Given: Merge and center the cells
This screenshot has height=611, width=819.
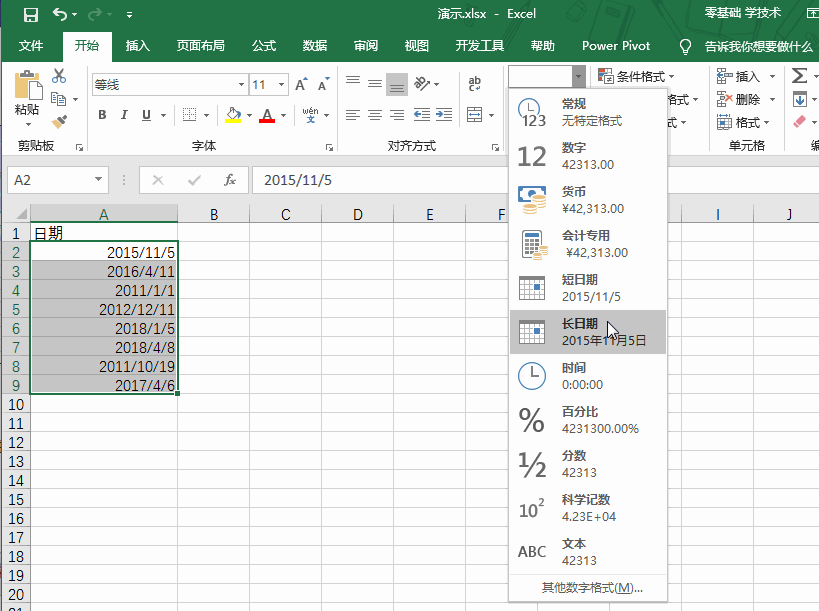Looking at the screenshot, I should (474, 115).
